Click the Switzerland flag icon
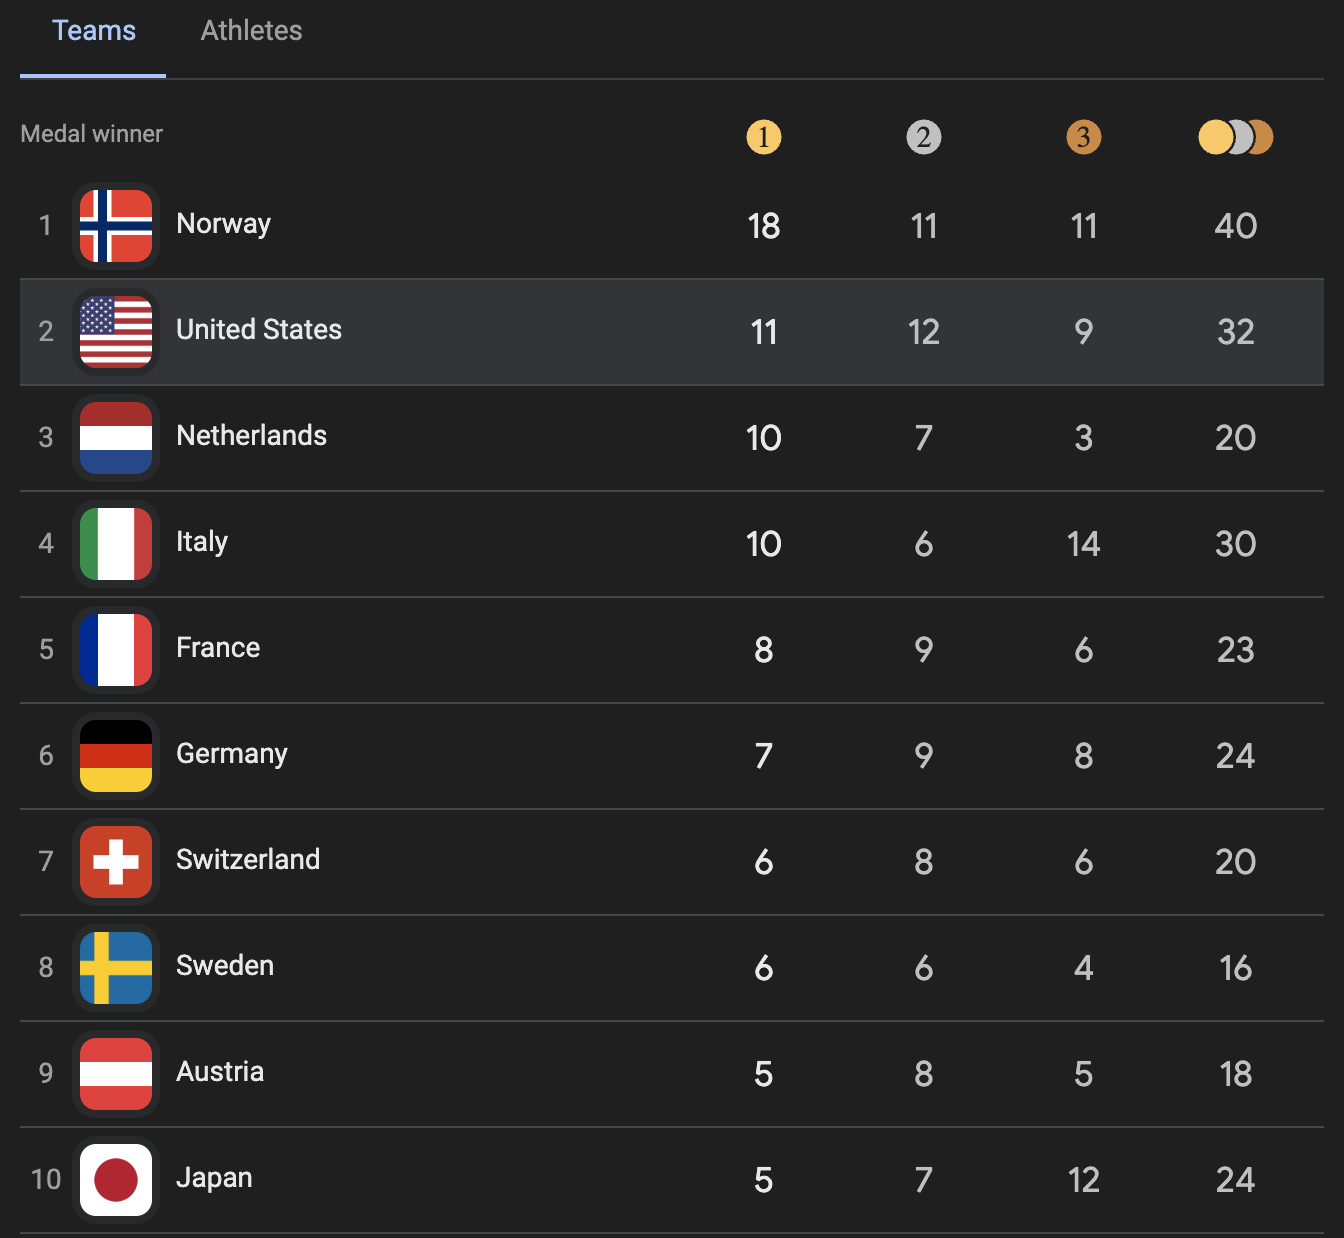The width and height of the screenshot is (1344, 1238). 116,862
